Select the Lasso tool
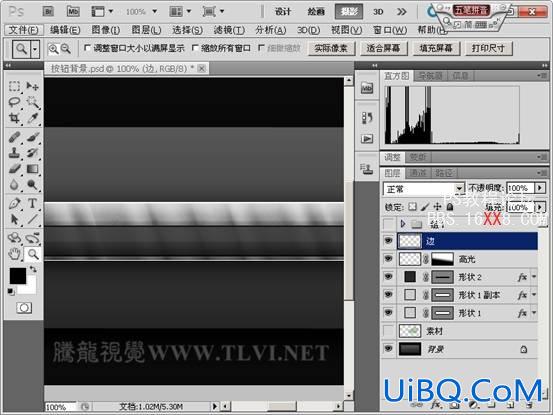 [14, 102]
